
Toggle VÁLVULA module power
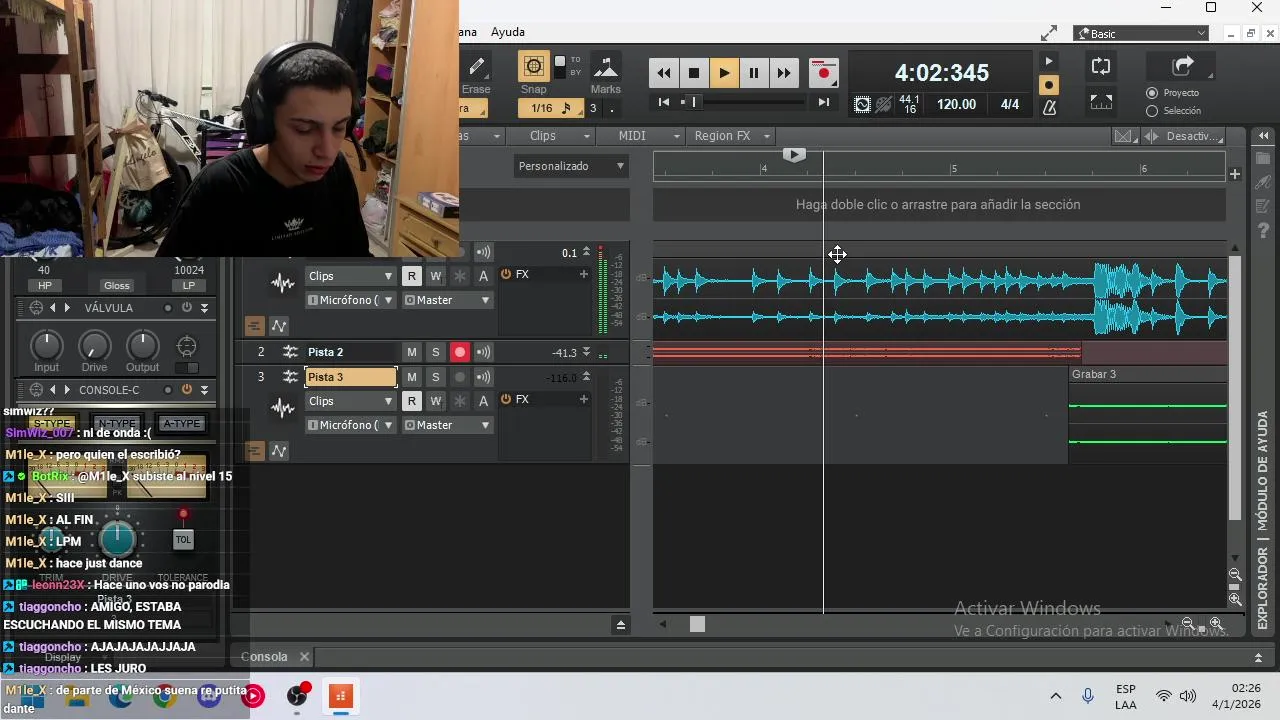187,308
